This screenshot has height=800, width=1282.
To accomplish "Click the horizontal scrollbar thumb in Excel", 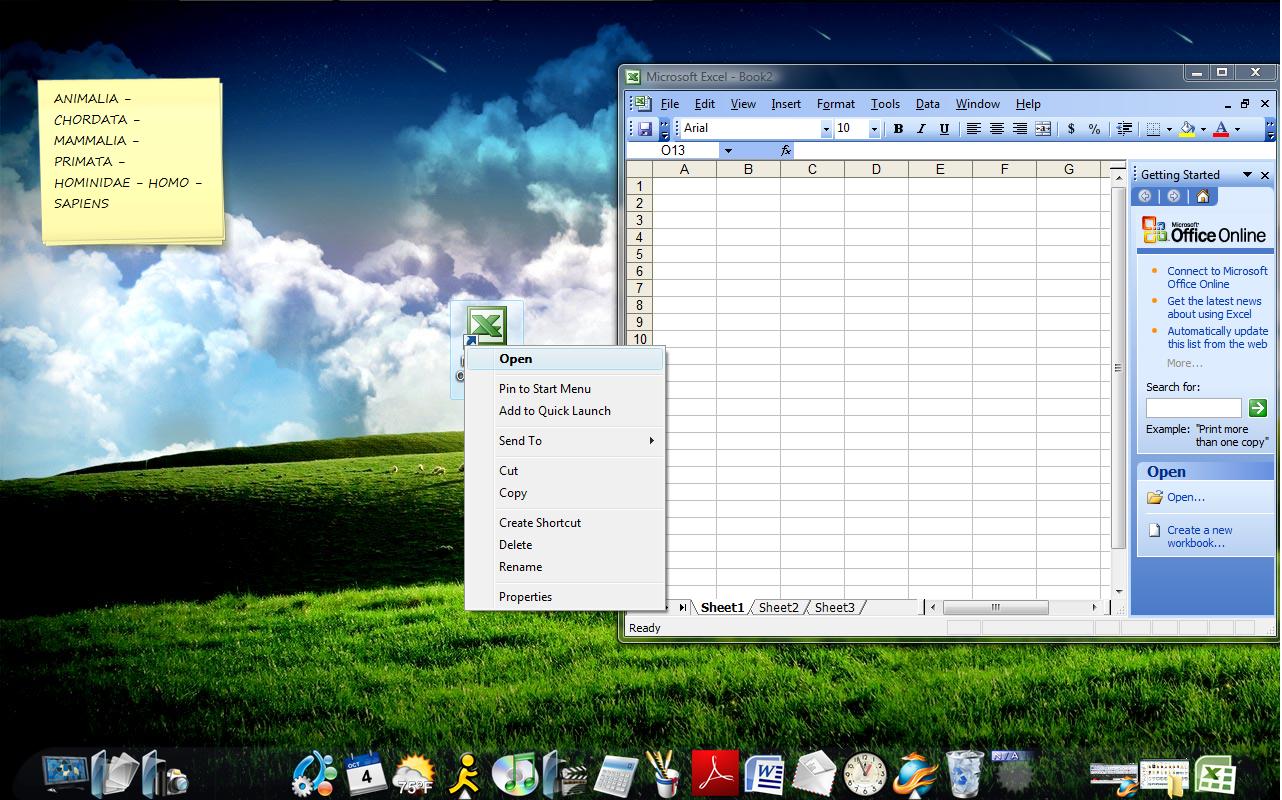I will (995, 607).
